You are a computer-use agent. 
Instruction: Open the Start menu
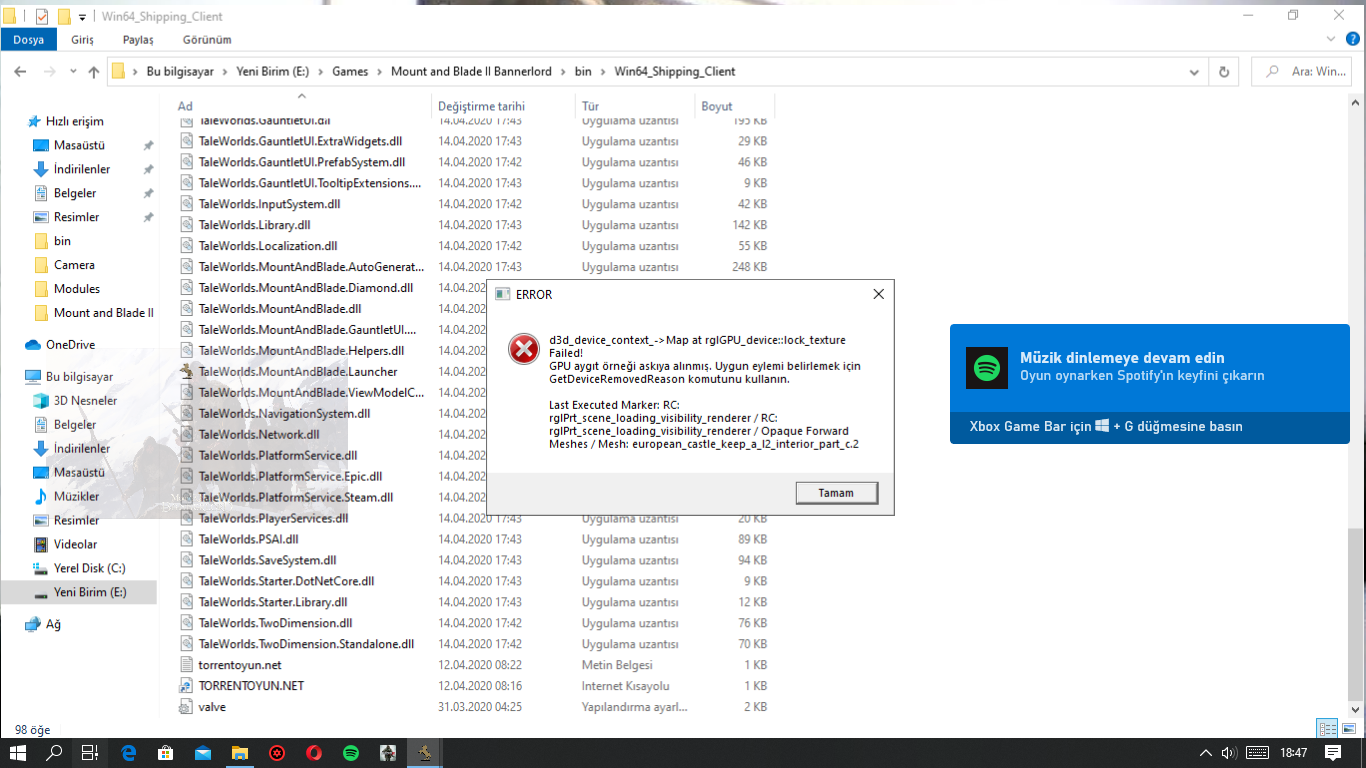[18, 753]
